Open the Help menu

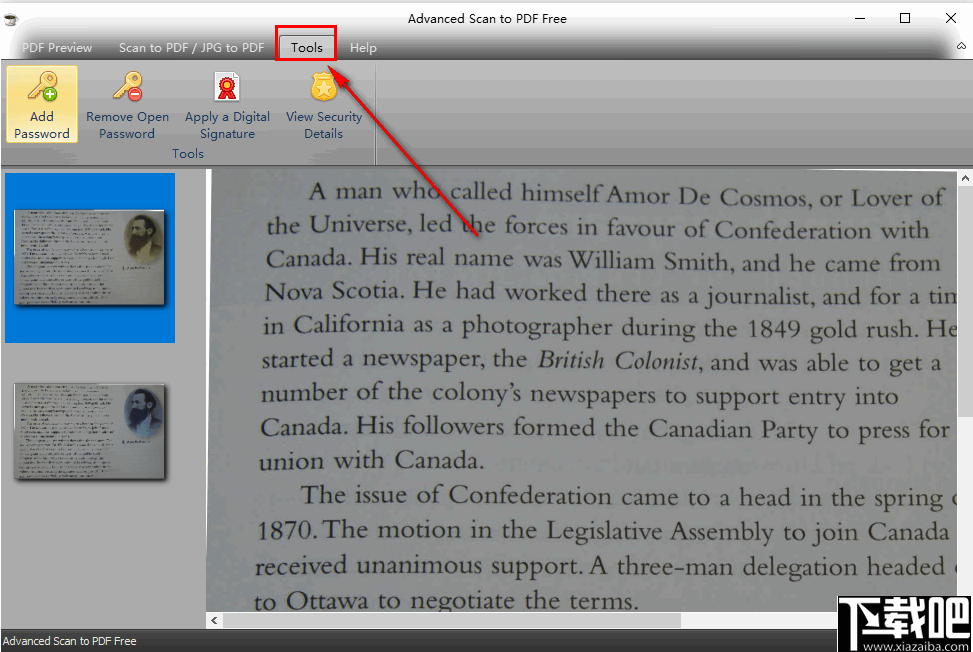(x=362, y=47)
